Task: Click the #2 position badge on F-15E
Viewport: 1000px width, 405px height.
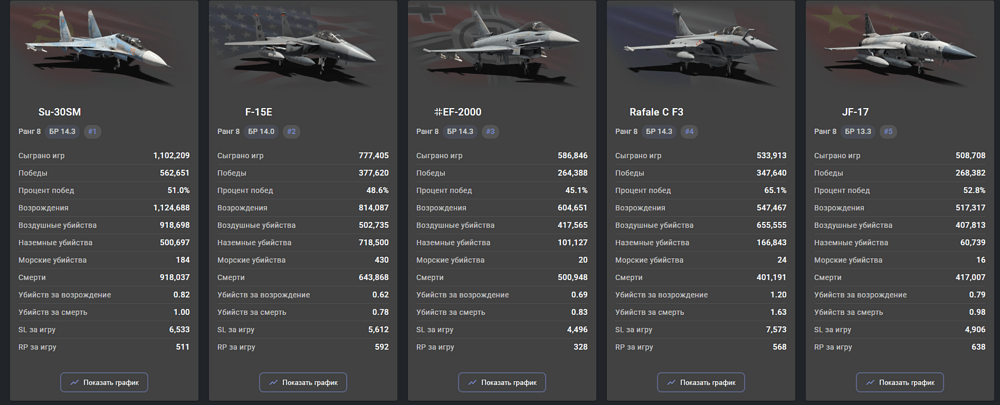Action: click(292, 131)
